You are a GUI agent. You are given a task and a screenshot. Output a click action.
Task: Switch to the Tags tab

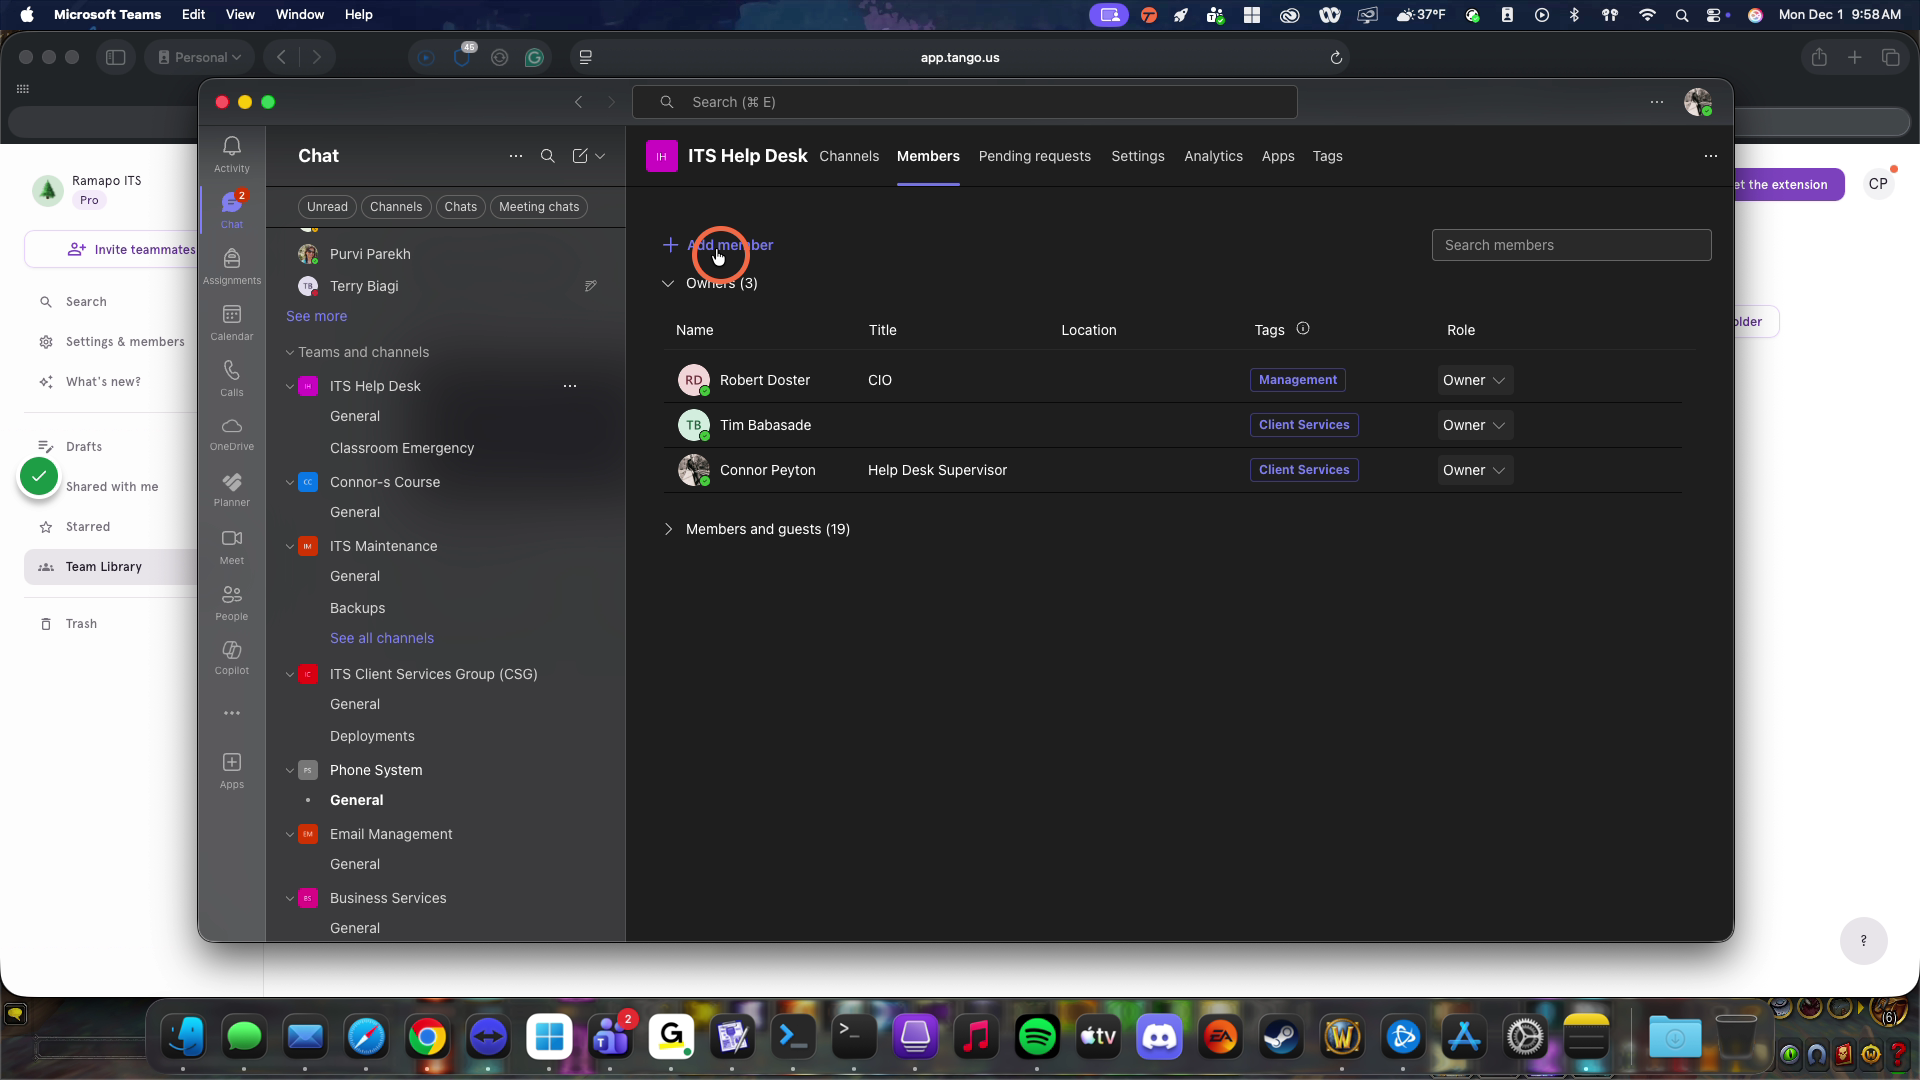click(1327, 156)
